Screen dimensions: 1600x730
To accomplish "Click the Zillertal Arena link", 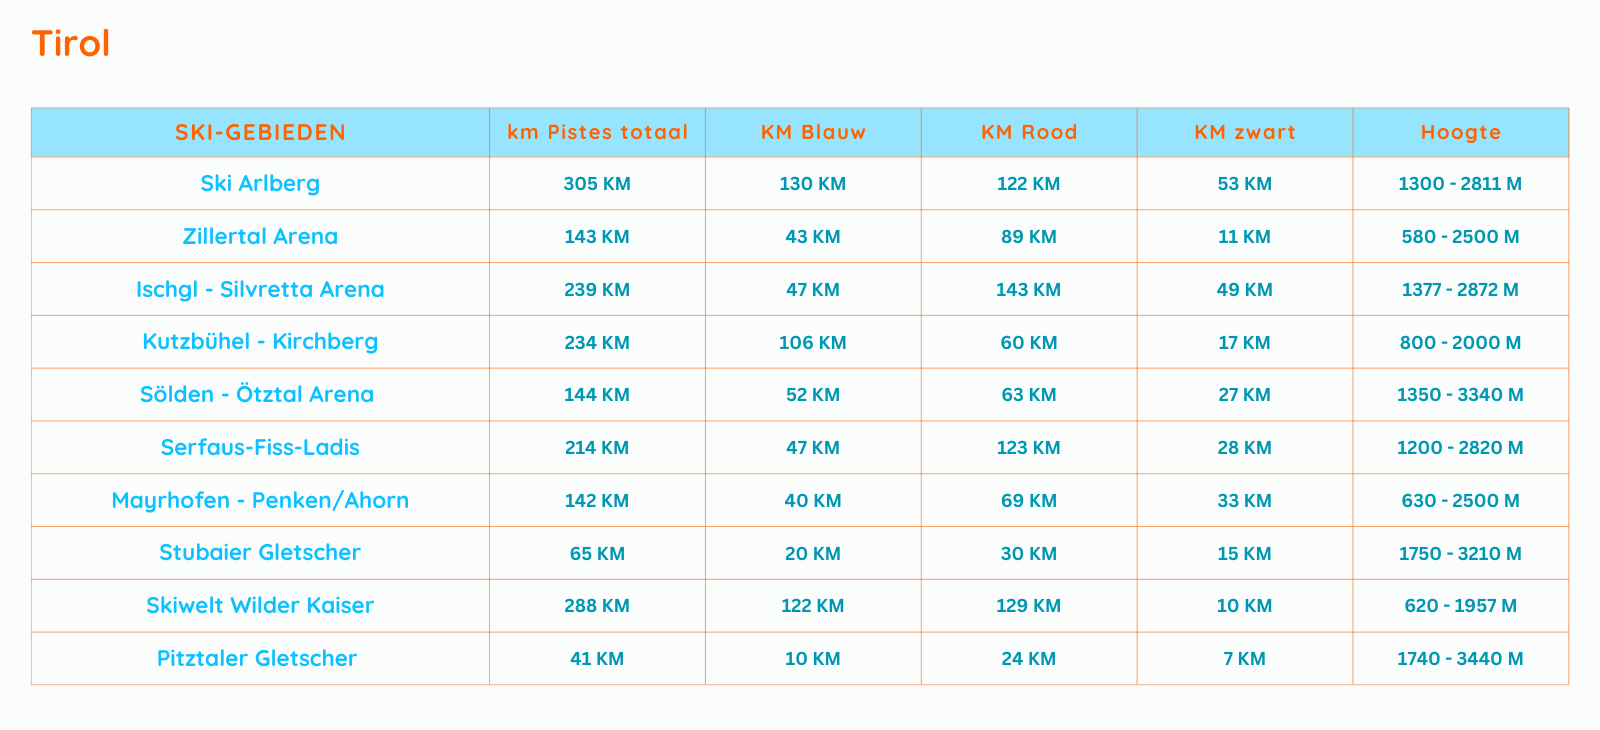I will tap(260, 237).
